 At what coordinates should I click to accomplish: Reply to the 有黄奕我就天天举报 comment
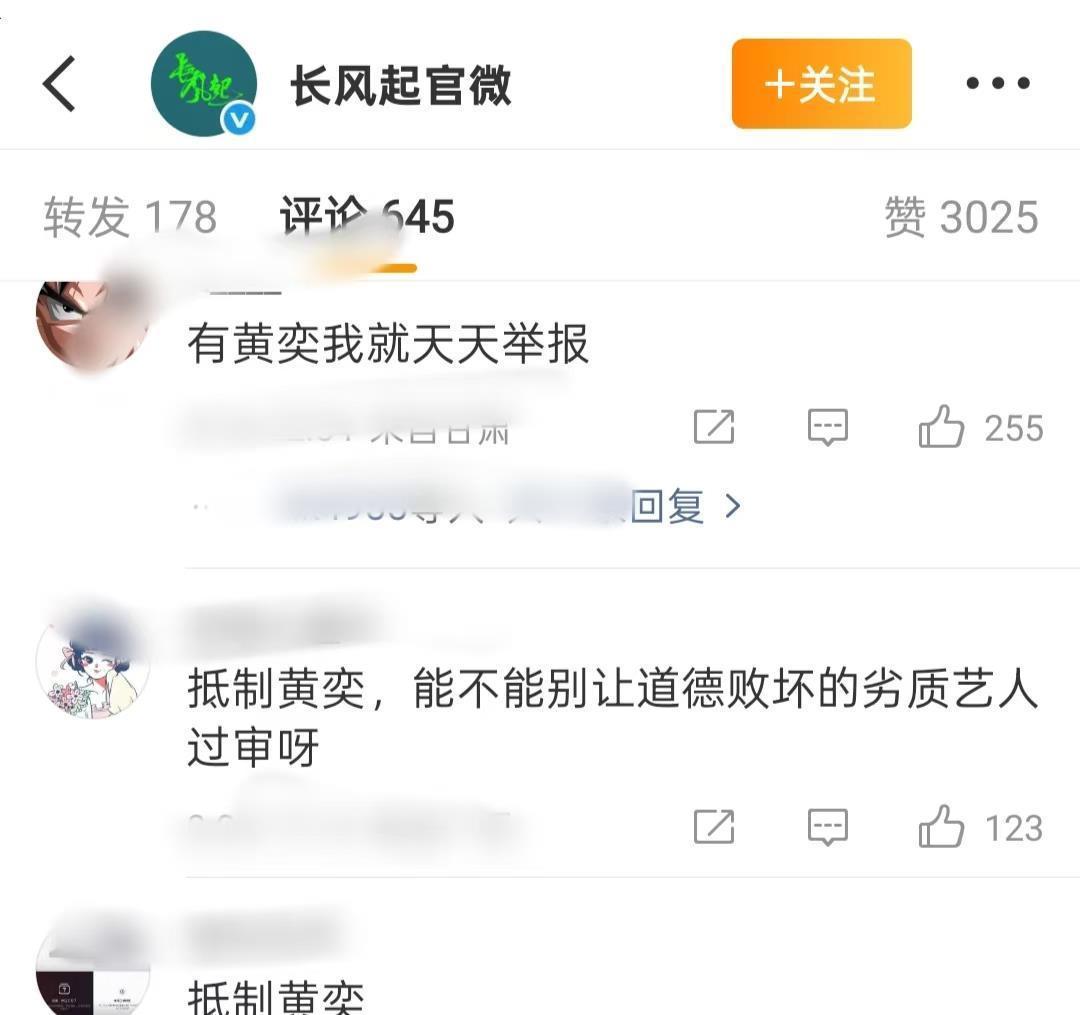828,428
